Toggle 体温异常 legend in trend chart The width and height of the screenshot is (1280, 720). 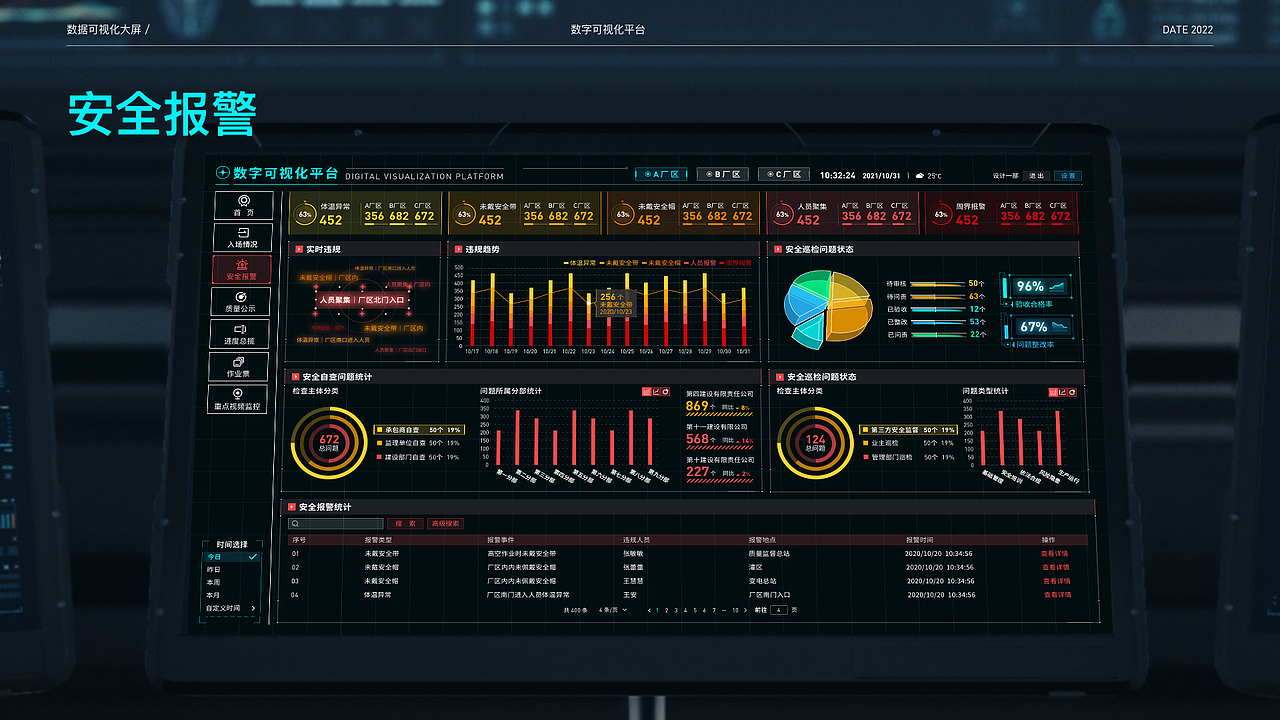(x=580, y=262)
